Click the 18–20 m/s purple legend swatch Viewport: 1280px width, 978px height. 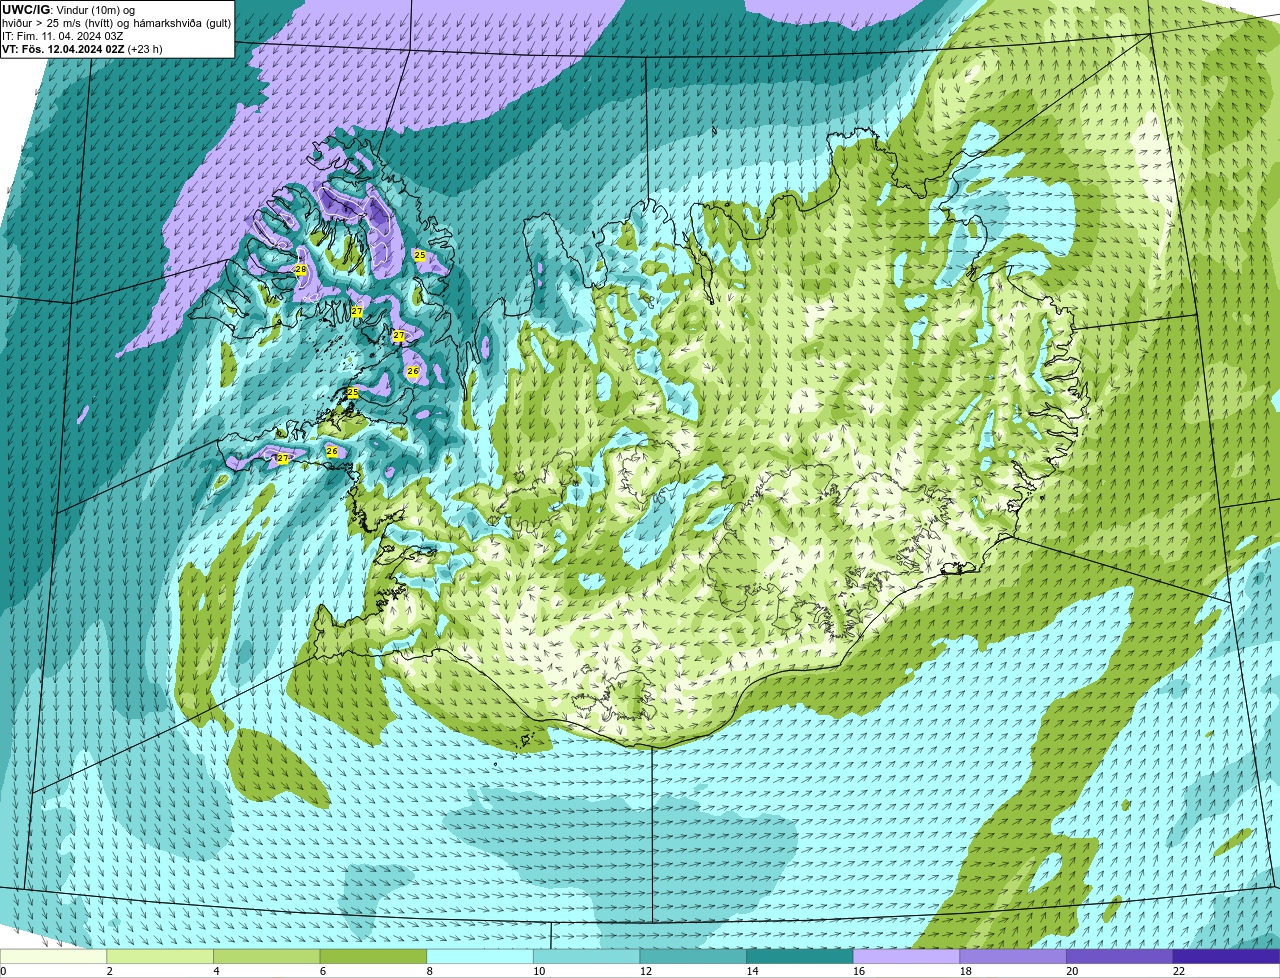[1013, 956]
